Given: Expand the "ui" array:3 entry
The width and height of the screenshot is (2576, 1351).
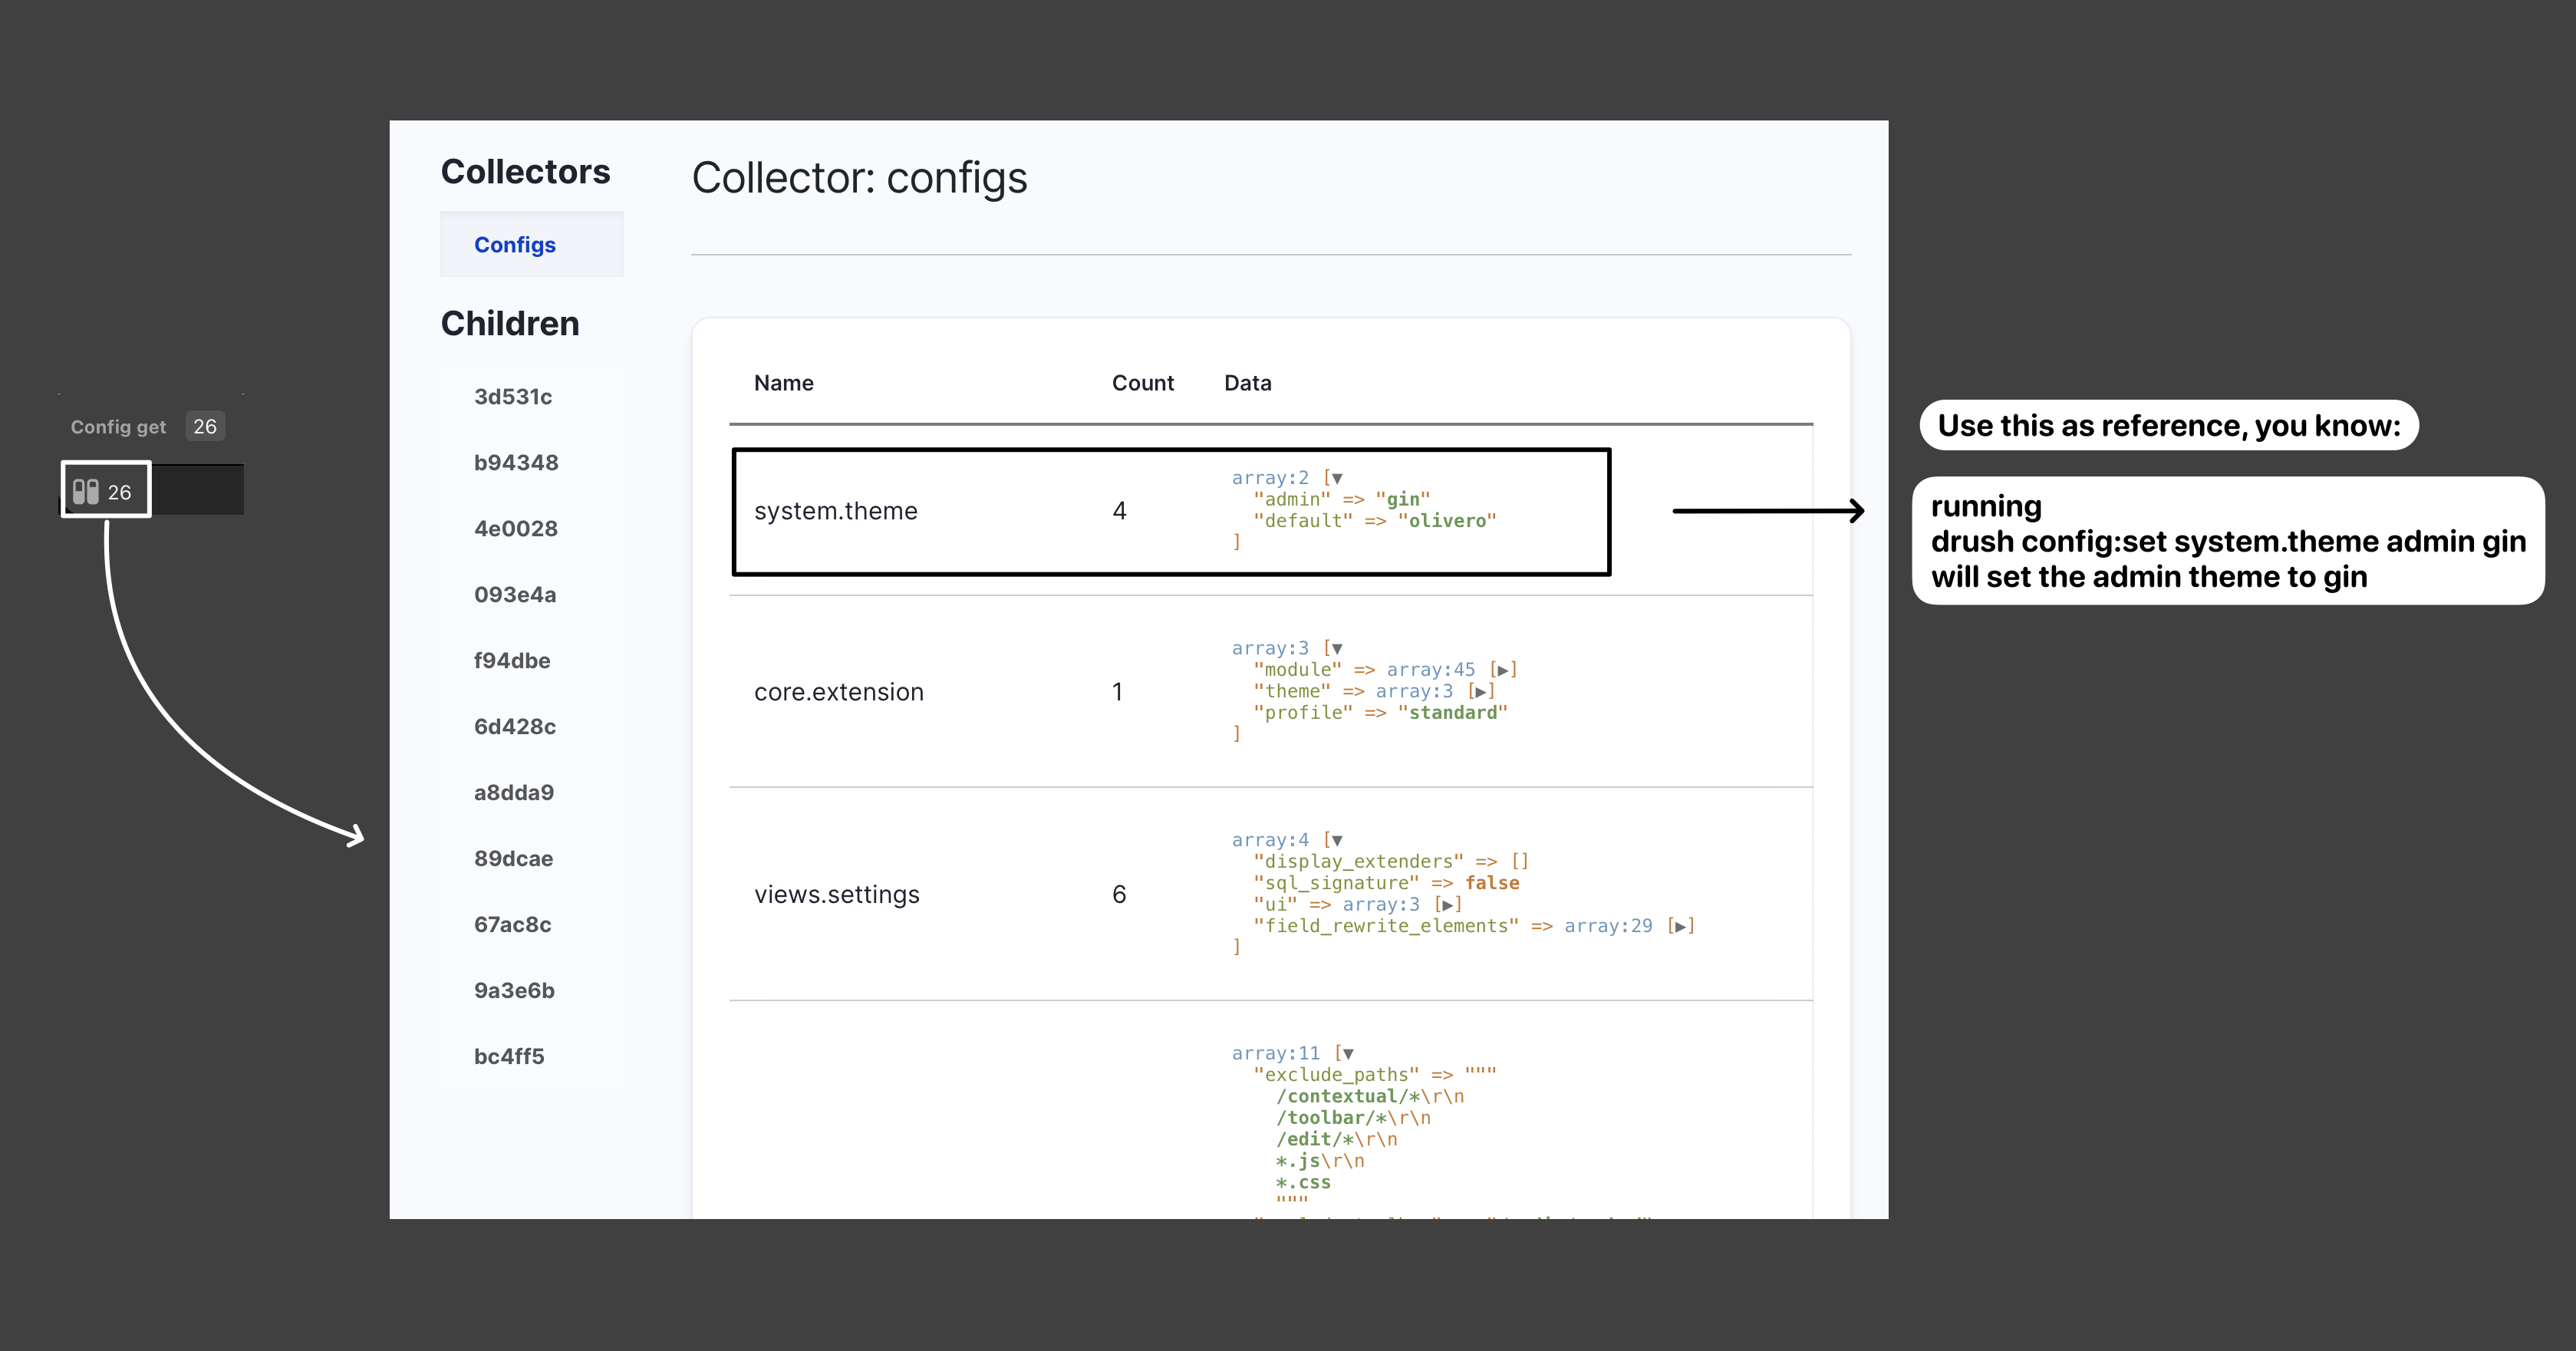Looking at the screenshot, I should [1447, 905].
